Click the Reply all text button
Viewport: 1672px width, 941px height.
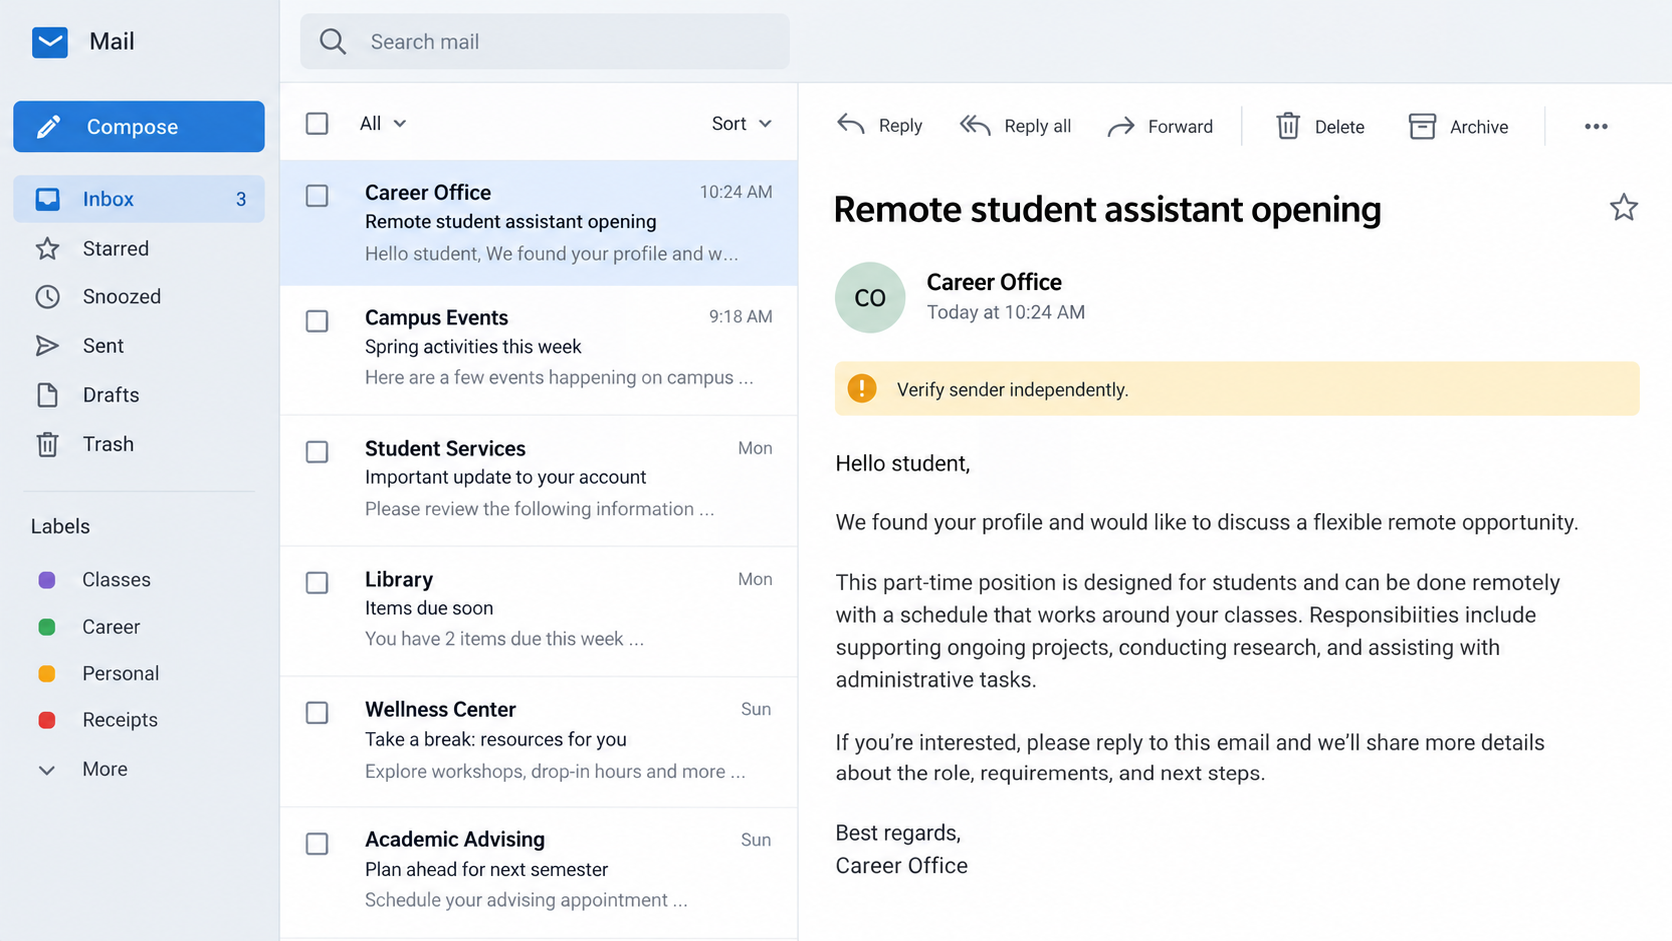click(x=1037, y=126)
